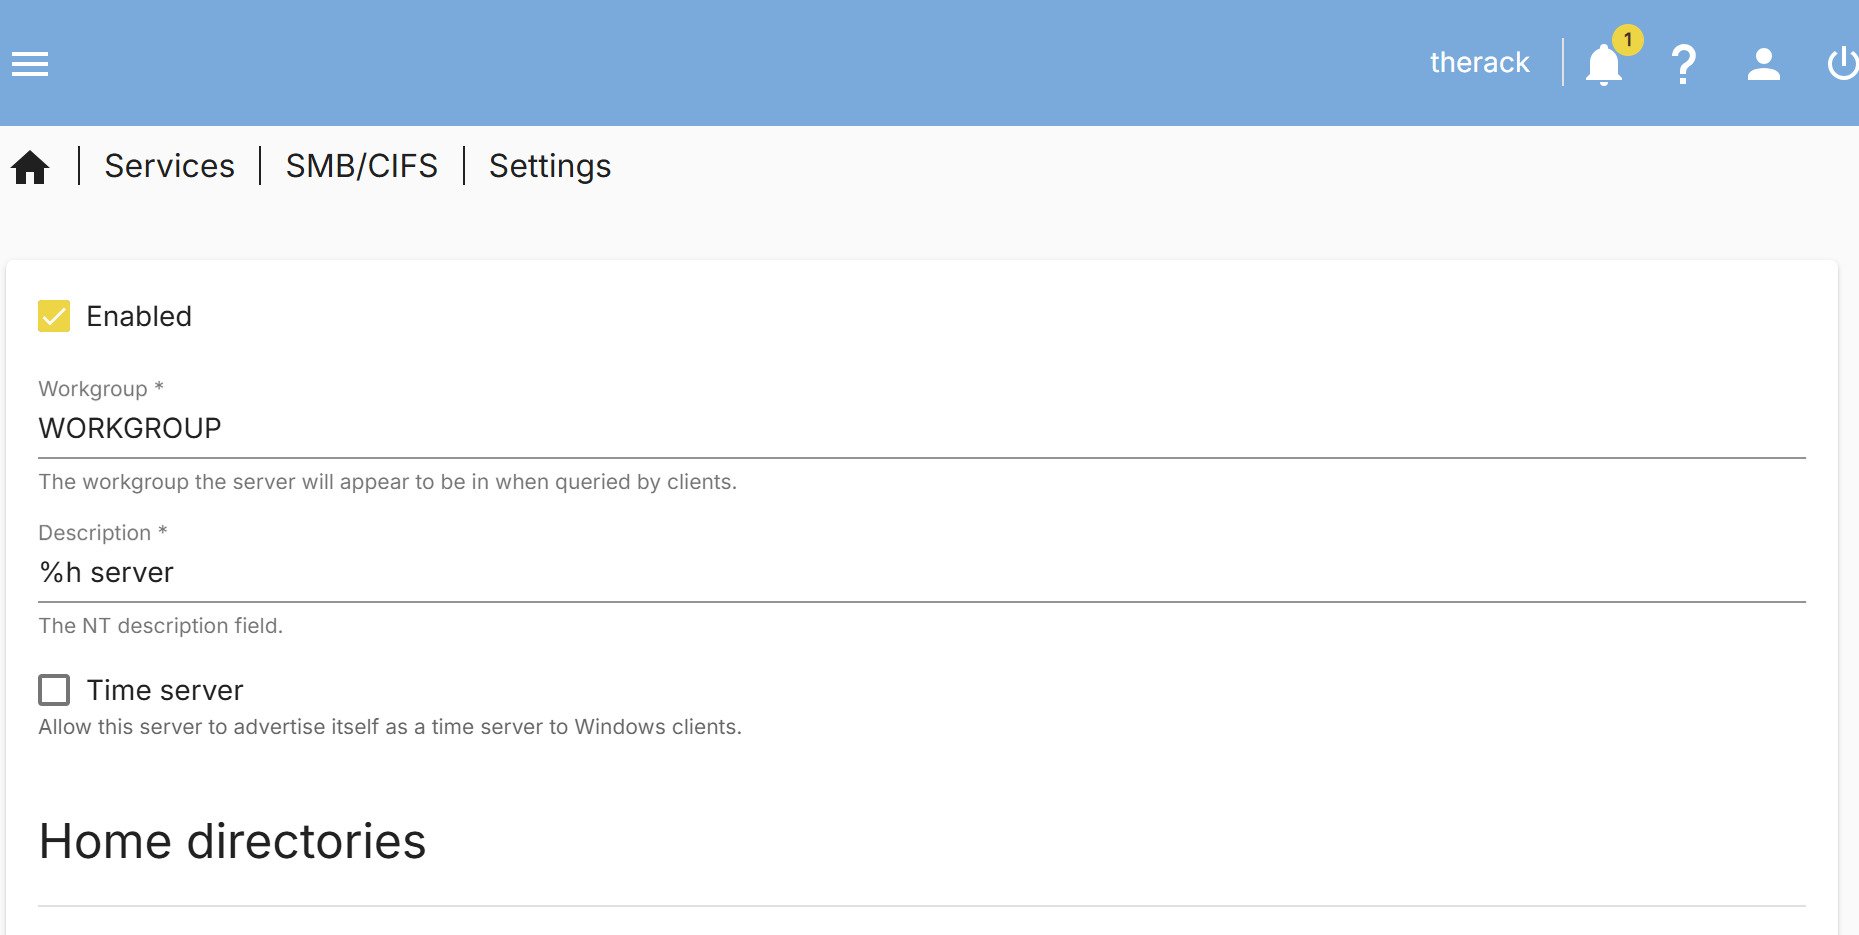
Task: Enable the Time server checkbox
Action: point(54,690)
